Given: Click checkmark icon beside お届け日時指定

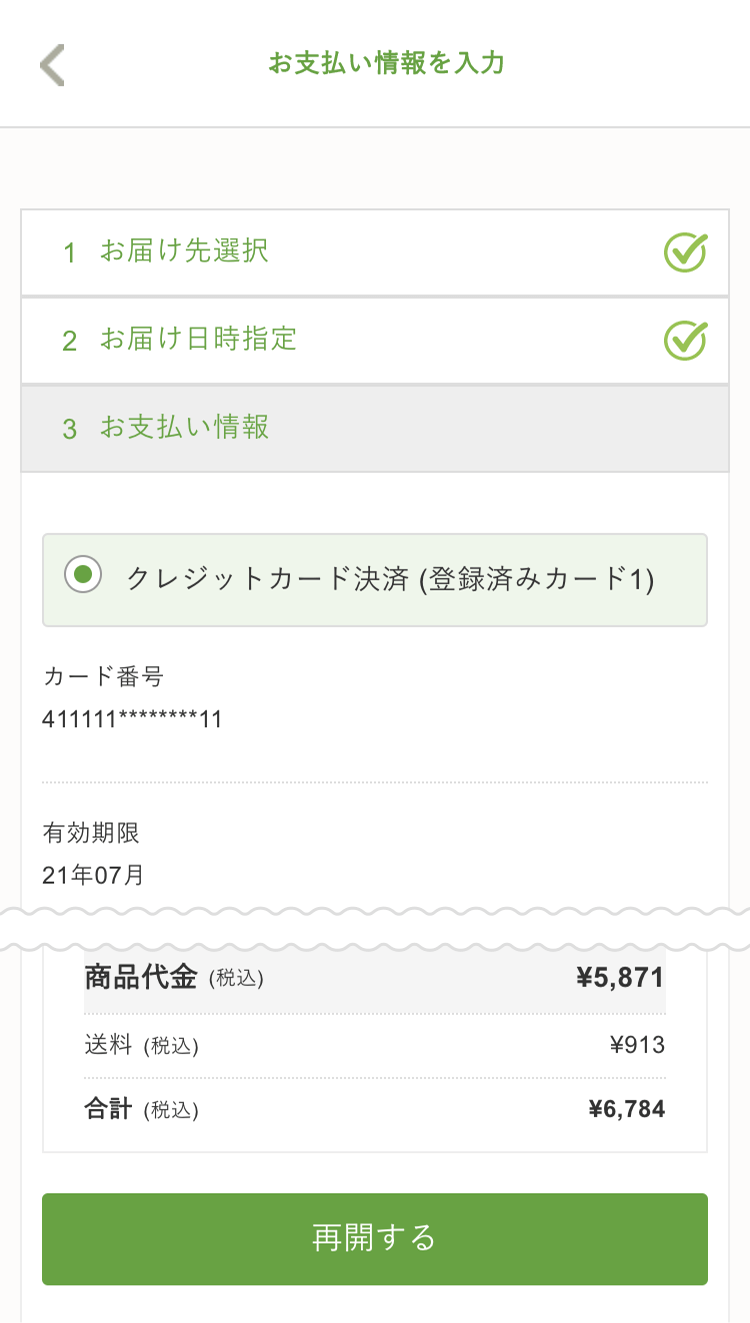Looking at the screenshot, I should click(x=685, y=340).
